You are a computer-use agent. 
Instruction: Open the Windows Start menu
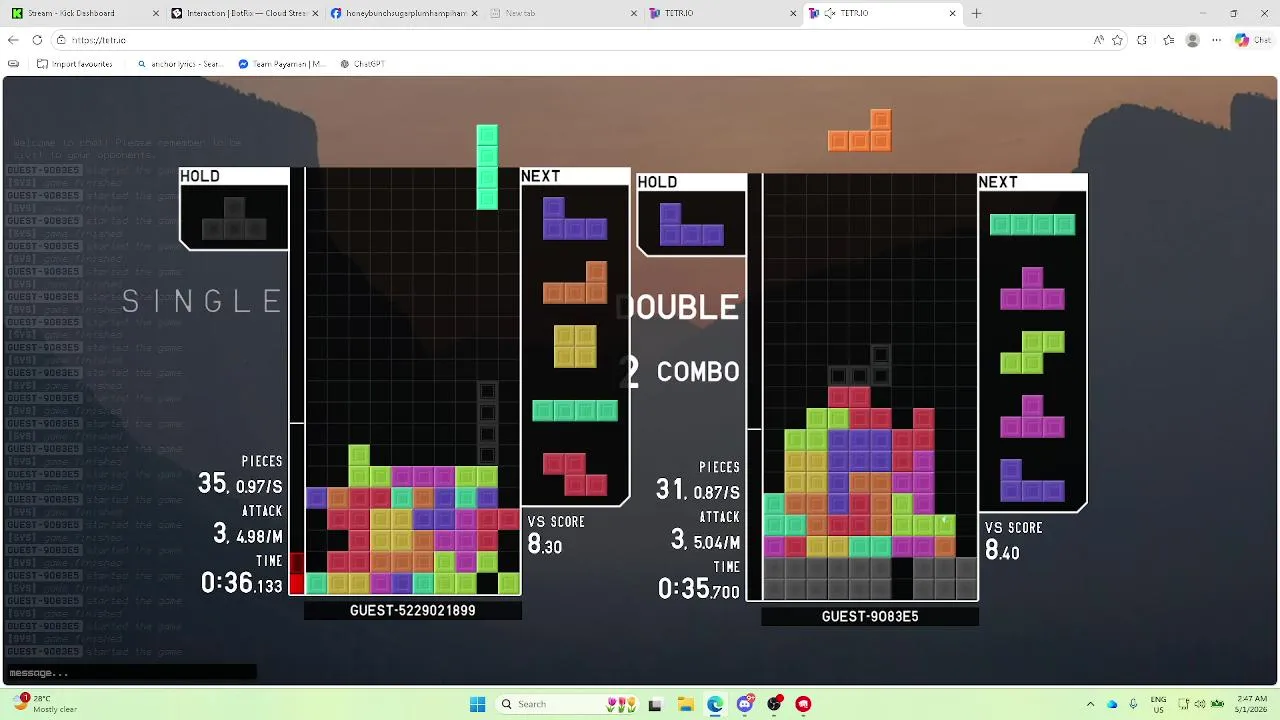(x=477, y=704)
